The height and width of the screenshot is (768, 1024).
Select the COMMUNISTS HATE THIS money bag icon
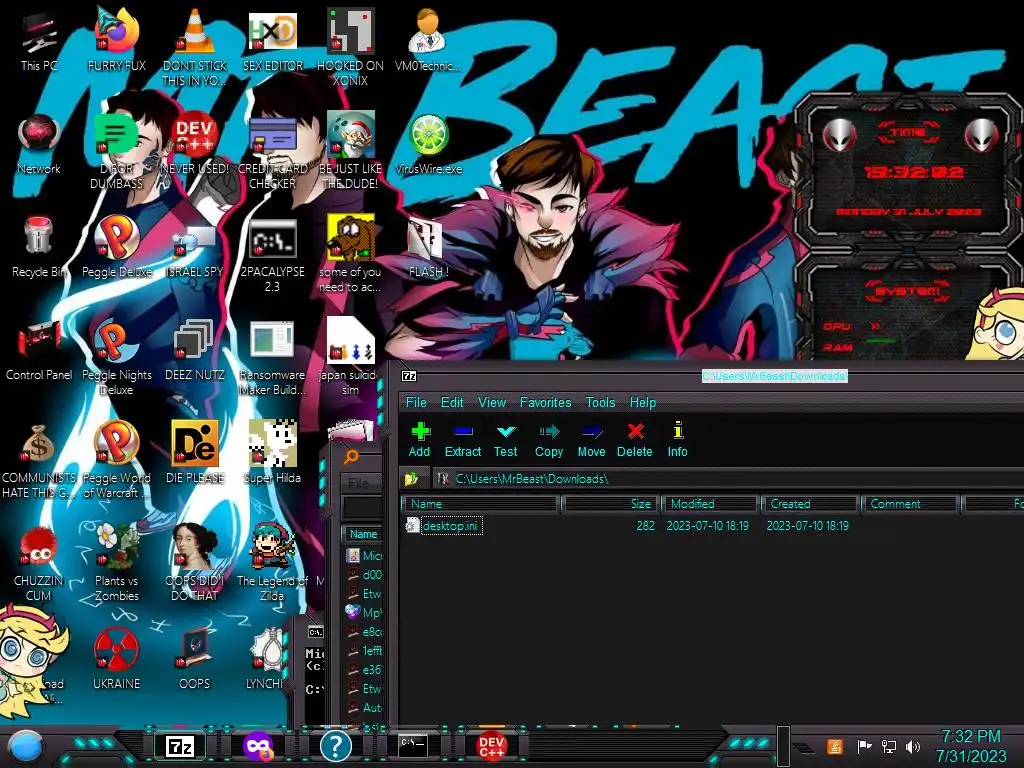(39, 461)
